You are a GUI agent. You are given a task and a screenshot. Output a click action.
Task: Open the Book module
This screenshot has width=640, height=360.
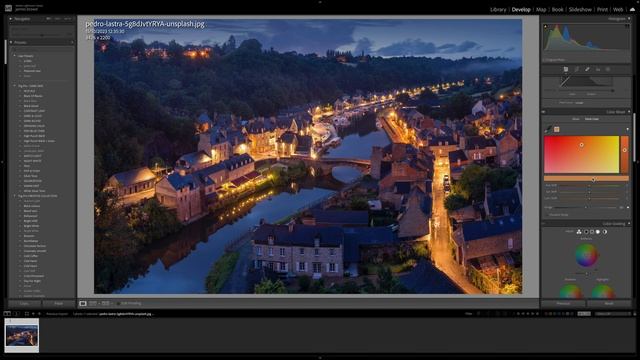click(558, 9)
